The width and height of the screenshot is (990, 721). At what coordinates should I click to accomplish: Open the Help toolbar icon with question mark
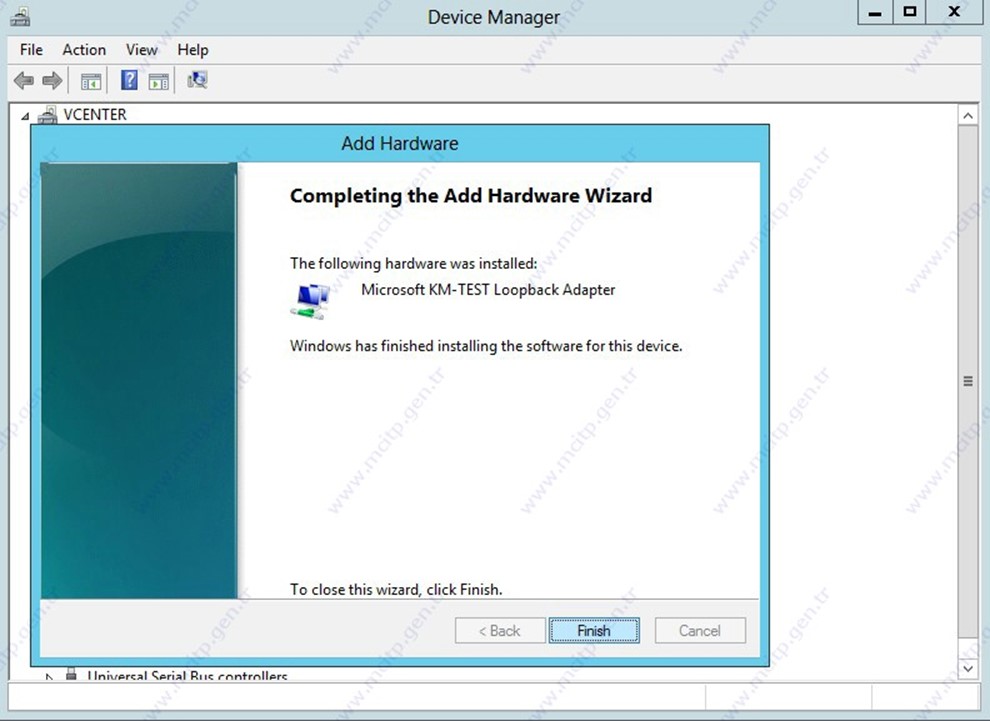click(x=129, y=80)
